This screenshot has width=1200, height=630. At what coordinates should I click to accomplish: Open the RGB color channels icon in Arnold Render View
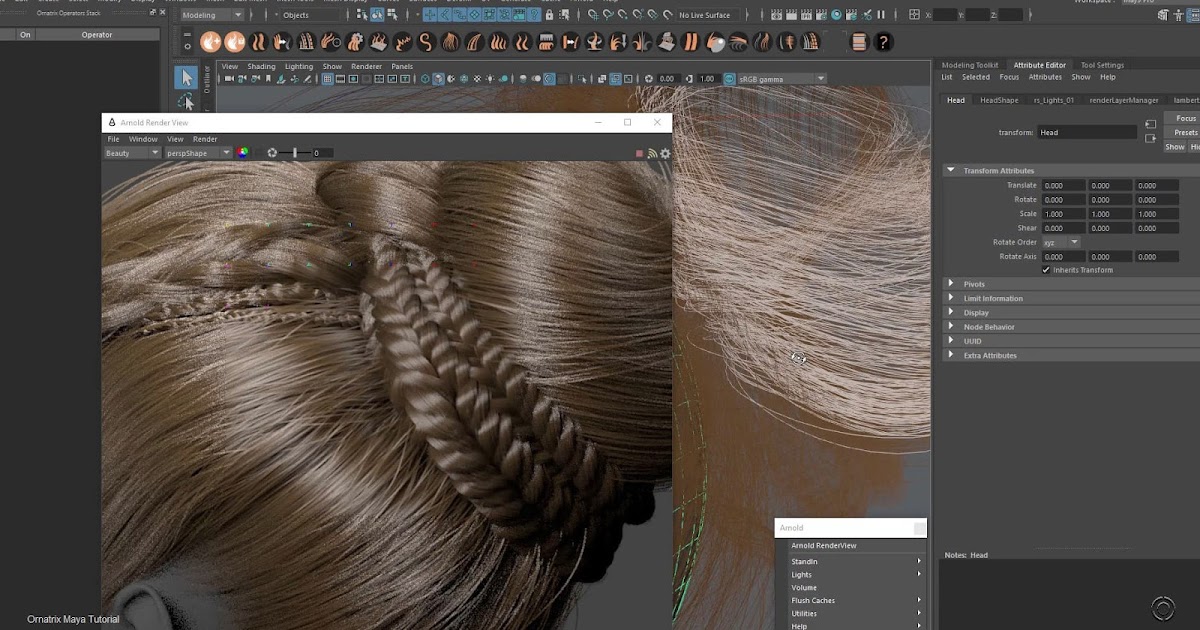pyautogui.click(x=242, y=153)
